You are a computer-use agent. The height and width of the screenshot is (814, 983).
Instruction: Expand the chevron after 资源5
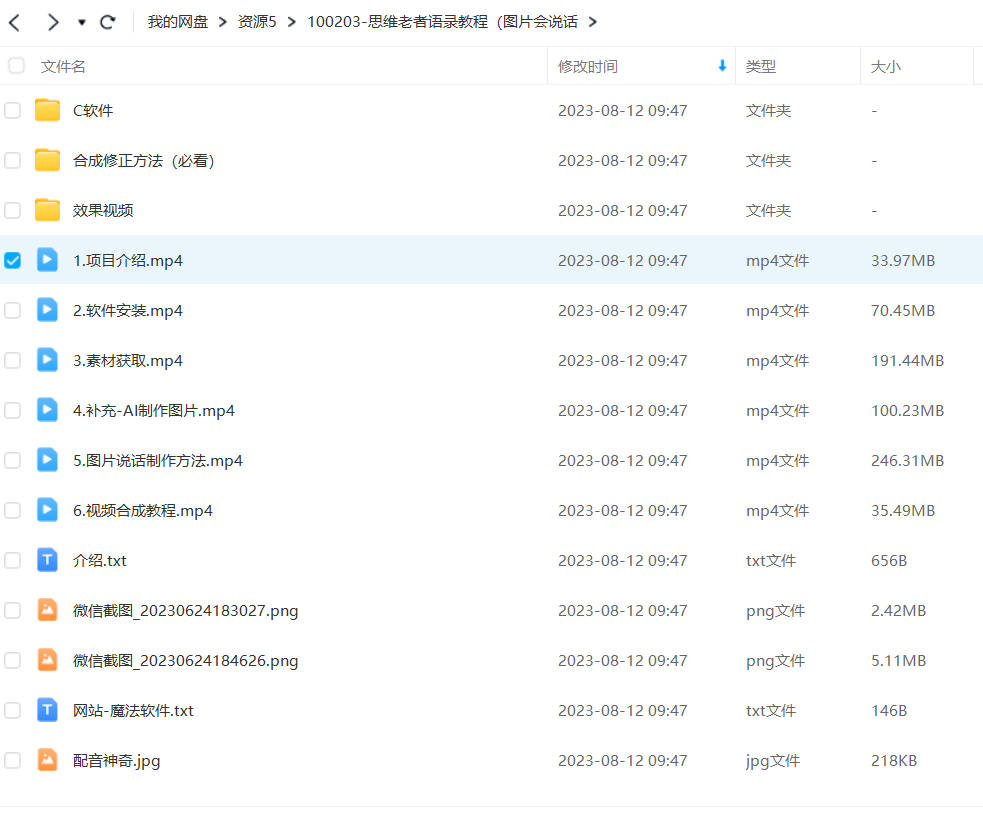click(x=292, y=23)
